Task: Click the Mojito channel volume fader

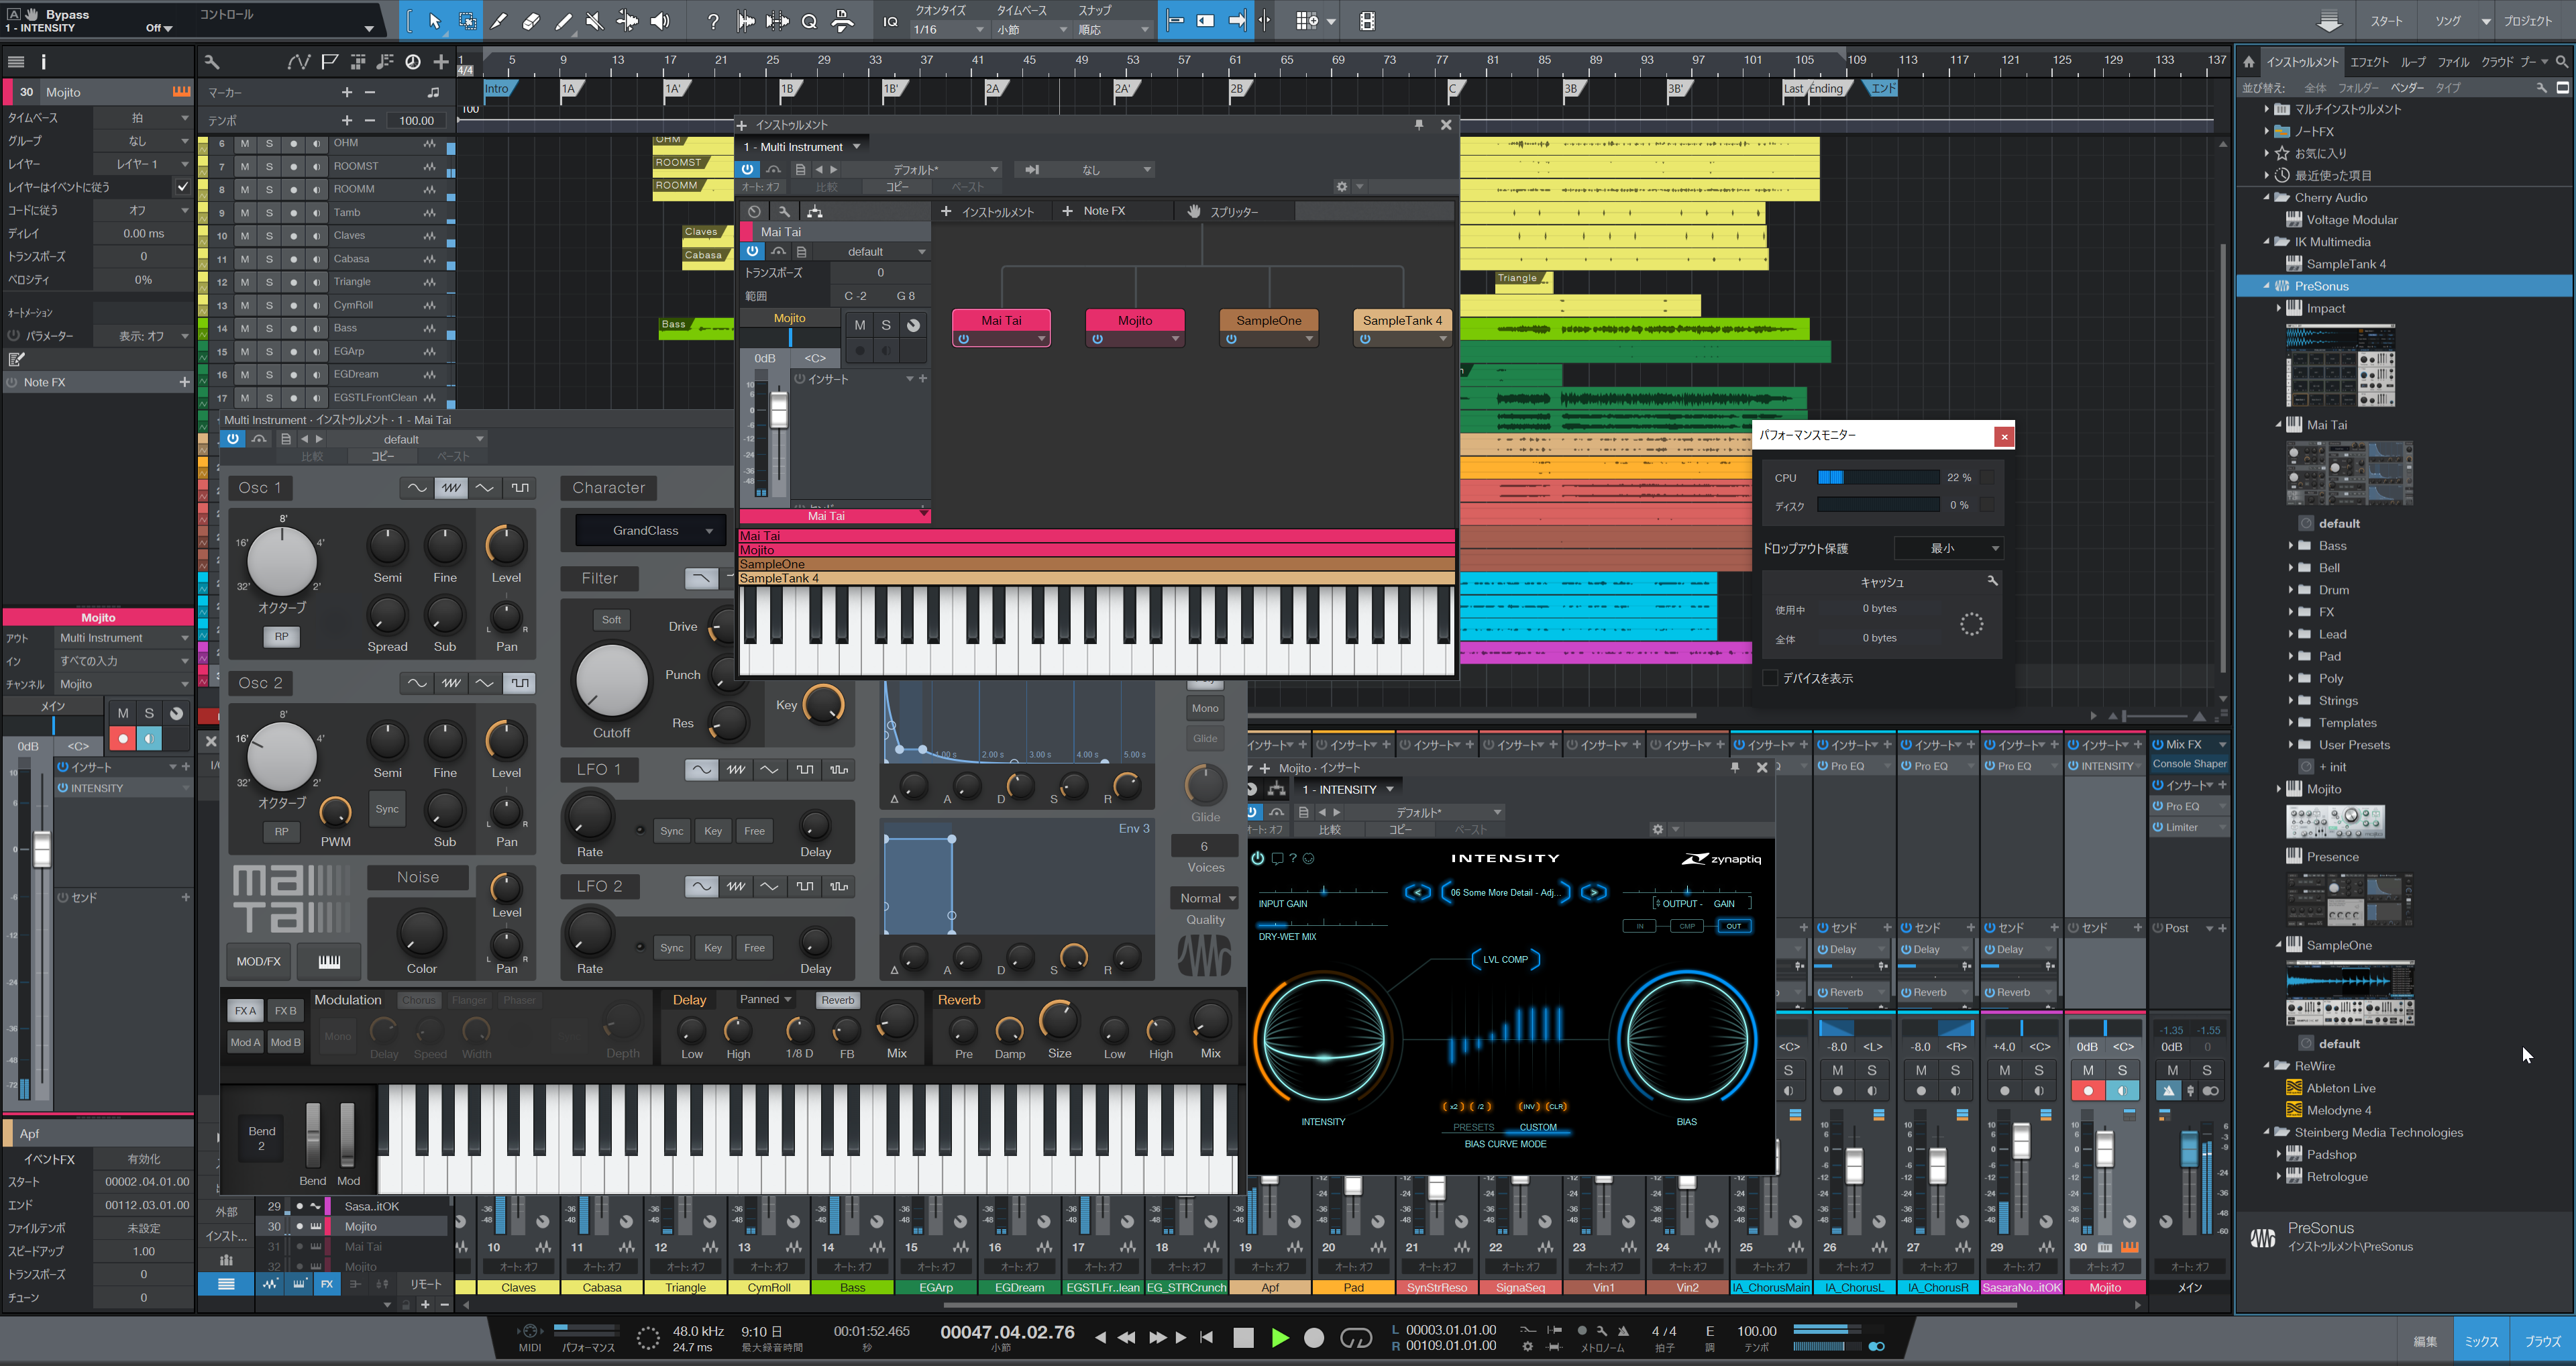Action: (2104, 1150)
